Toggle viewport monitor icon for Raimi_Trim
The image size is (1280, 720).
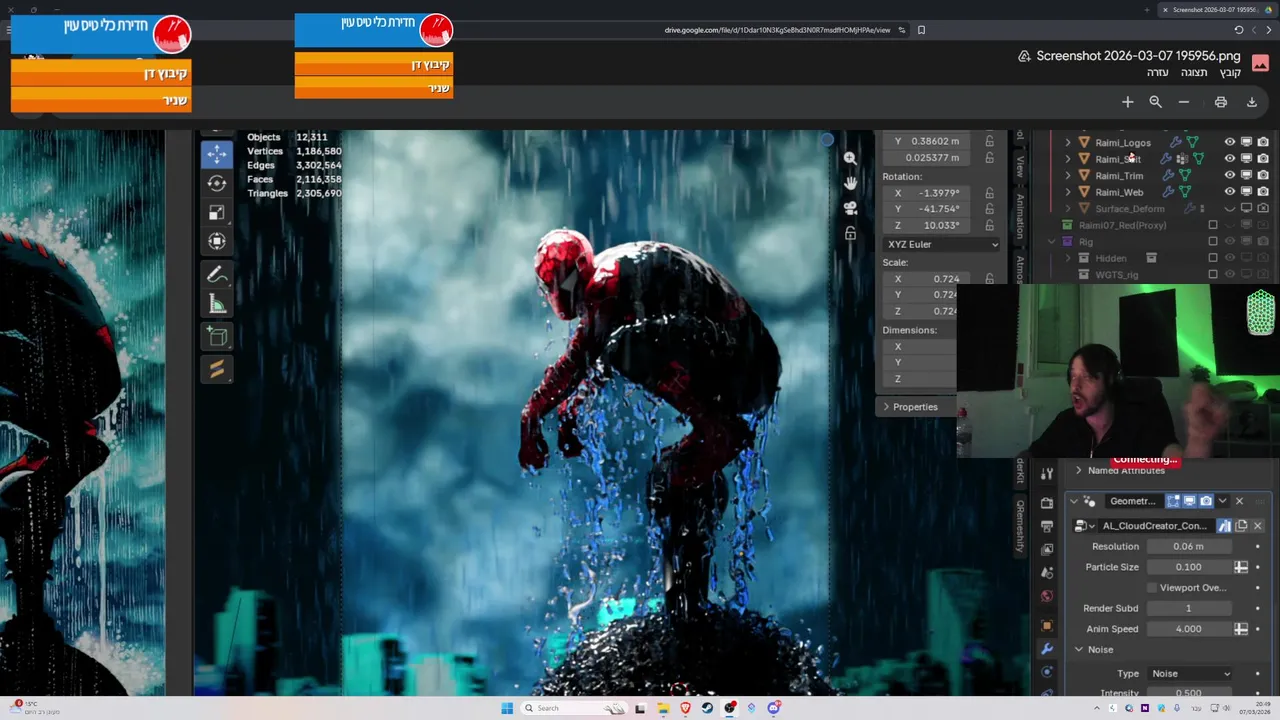point(1247,175)
